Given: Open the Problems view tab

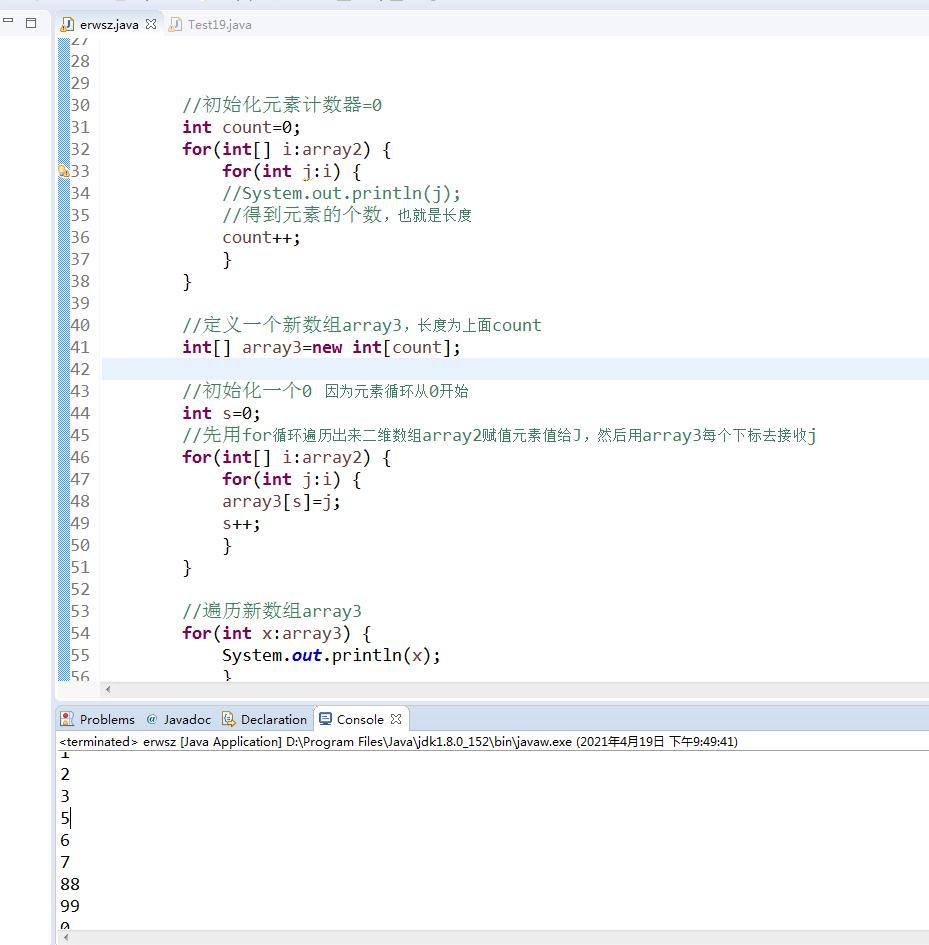Looking at the screenshot, I should 99,719.
